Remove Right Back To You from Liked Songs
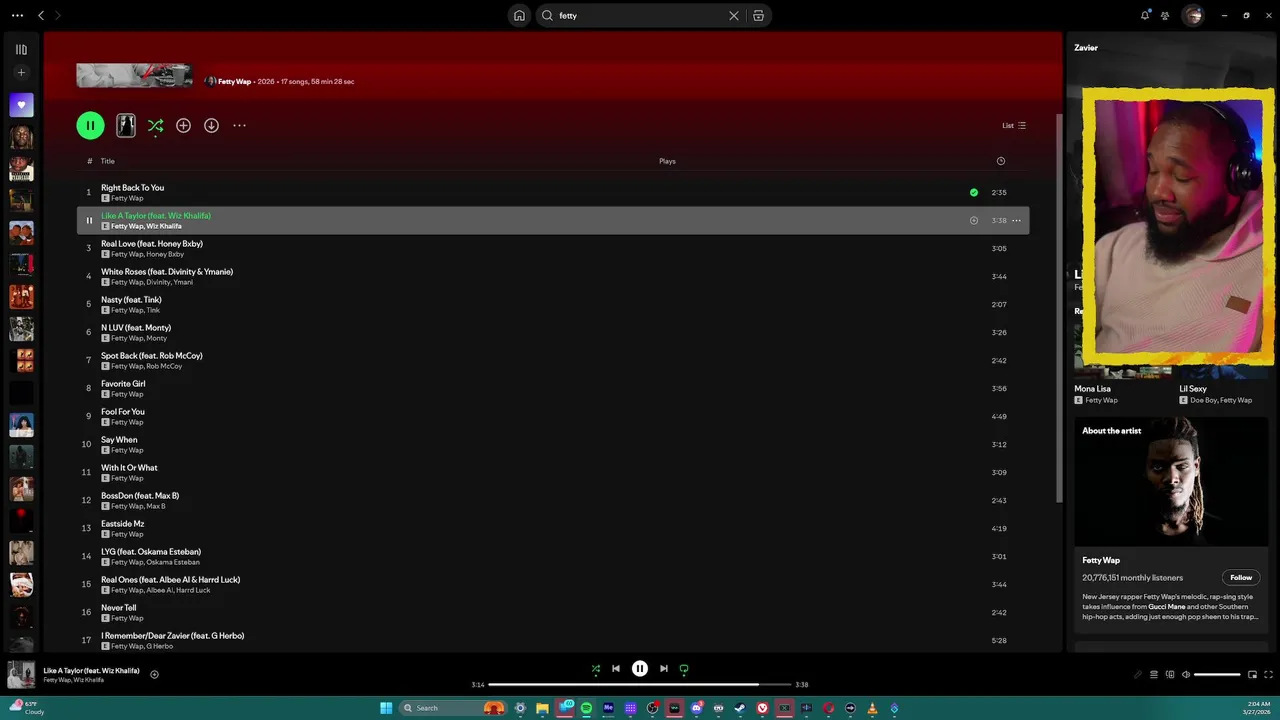1280x720 pixels. [973, 192]
